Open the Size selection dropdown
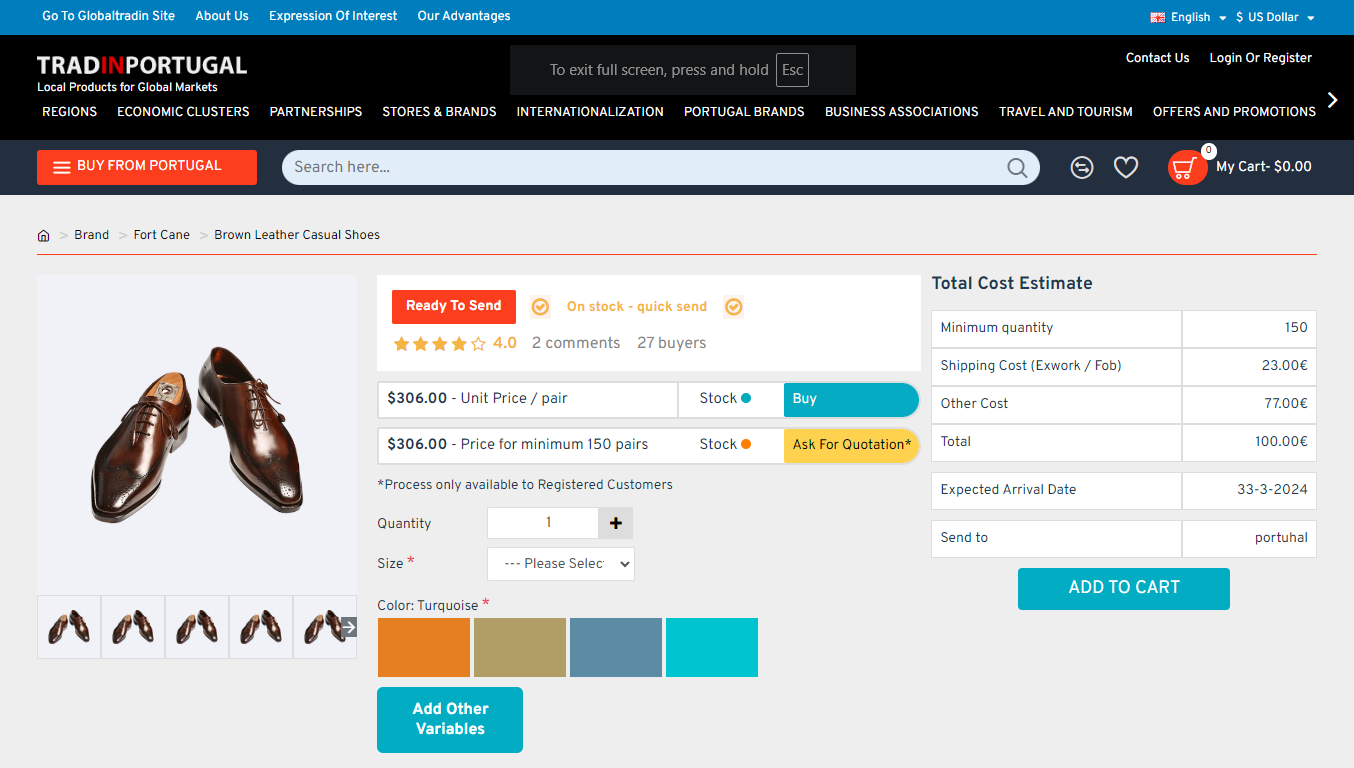This screenshot has width=1354, height=768. [560, 564]
